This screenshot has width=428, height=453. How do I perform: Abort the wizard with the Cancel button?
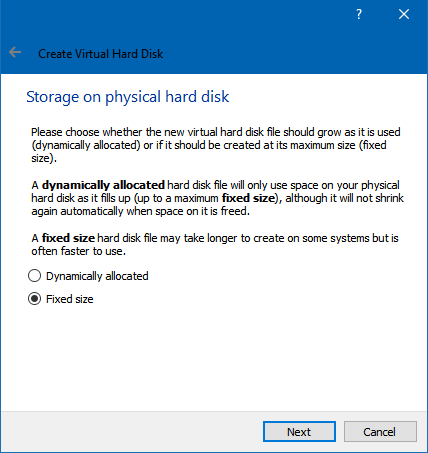click(380, 432)
